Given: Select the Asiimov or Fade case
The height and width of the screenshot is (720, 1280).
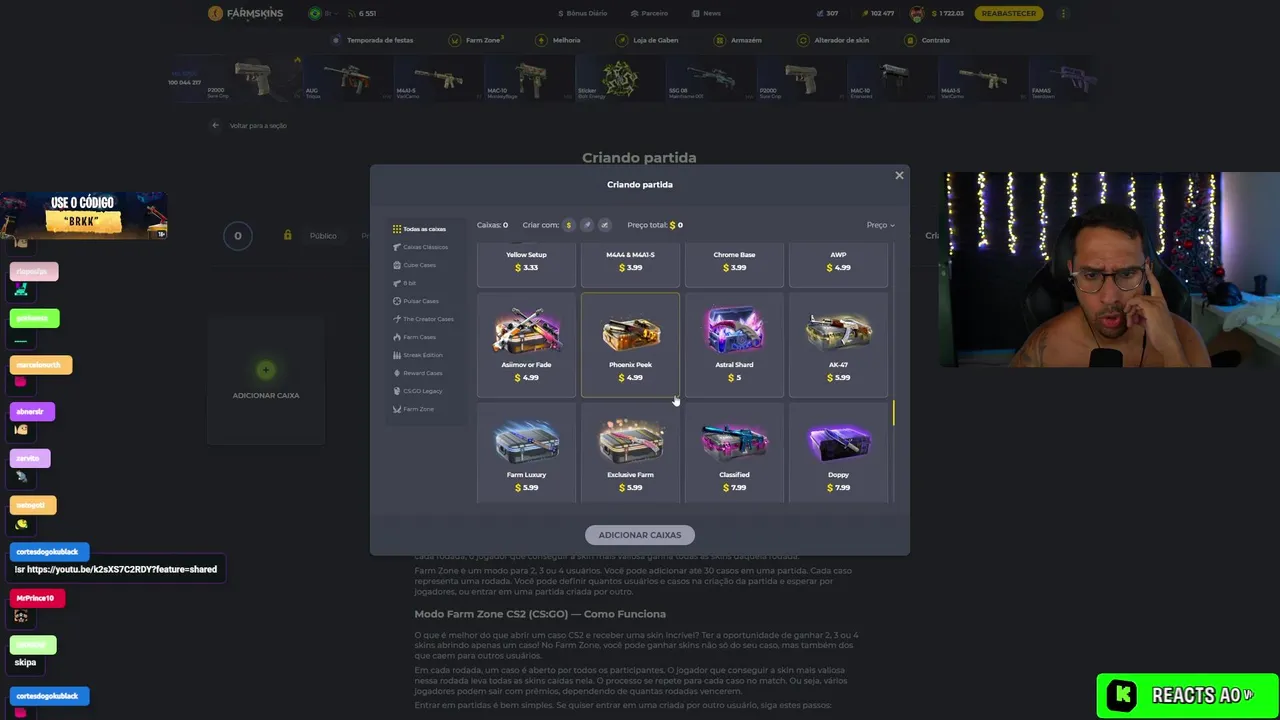Looking at the screenshot, I should tap(526, 345).
